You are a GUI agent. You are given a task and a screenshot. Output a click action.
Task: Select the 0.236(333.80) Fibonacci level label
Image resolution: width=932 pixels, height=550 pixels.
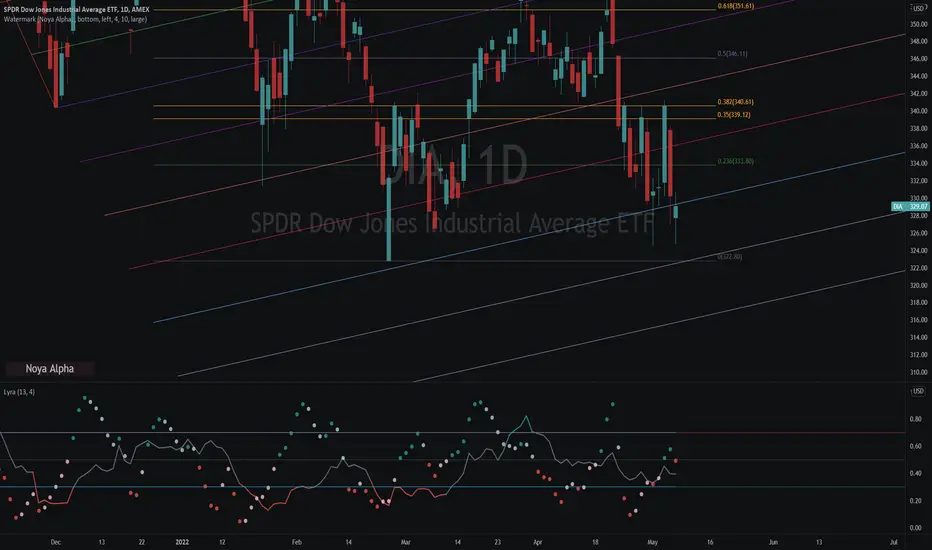pyautogui.click(x=735, y=161)
